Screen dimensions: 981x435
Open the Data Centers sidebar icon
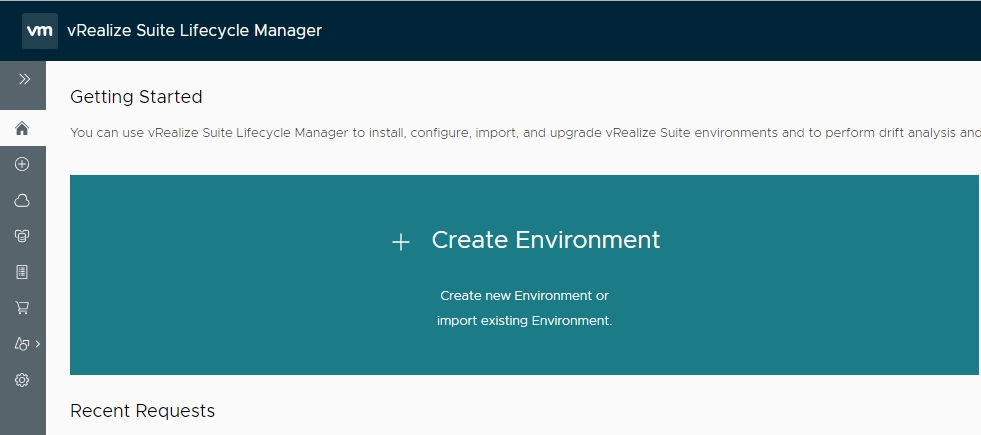click(x=22, y=236)
